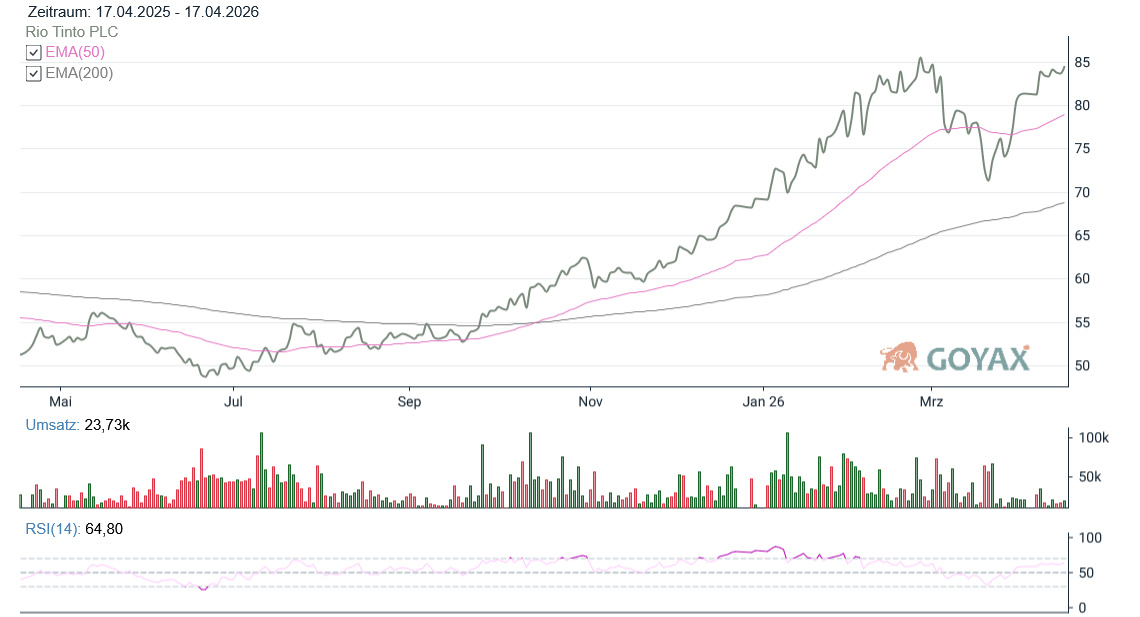Click the Jan 26 time axis label
The image size is (1140, 617).
coord(763,402)
